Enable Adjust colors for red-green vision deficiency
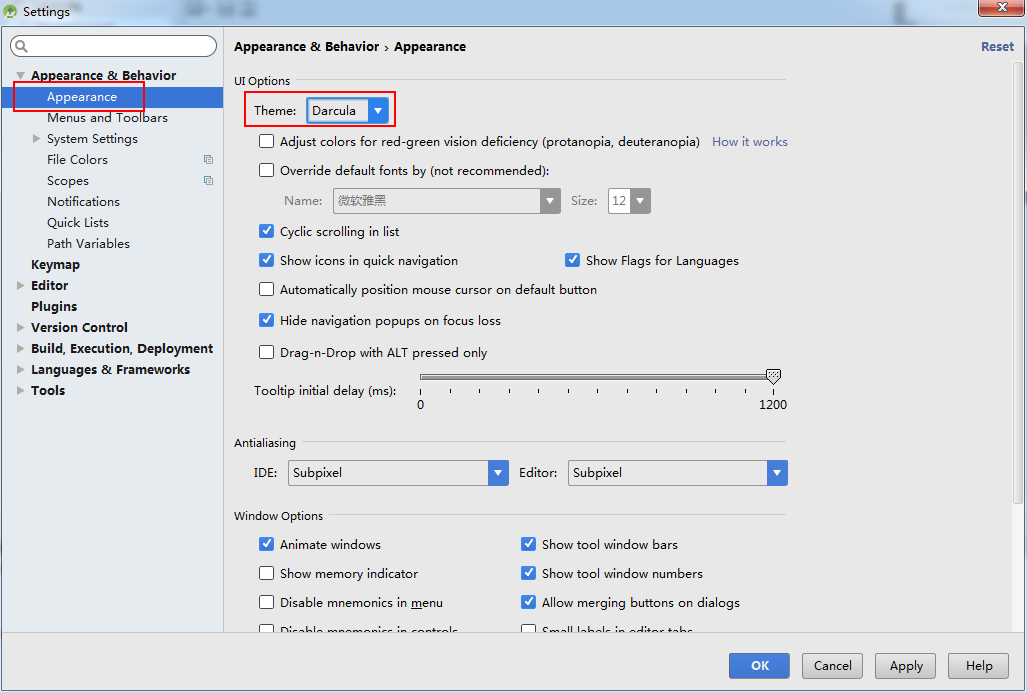This screenshot has height=693, width=1027. pyautogui.click(x=267, y=141)
